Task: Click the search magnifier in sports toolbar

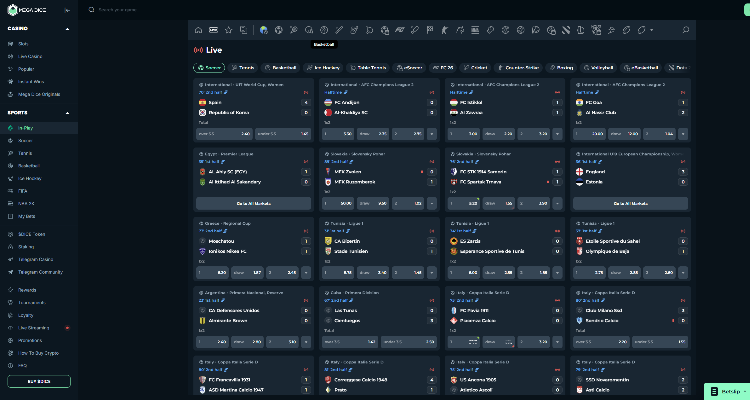Action: pyautogui.click(x=684, y=30)
